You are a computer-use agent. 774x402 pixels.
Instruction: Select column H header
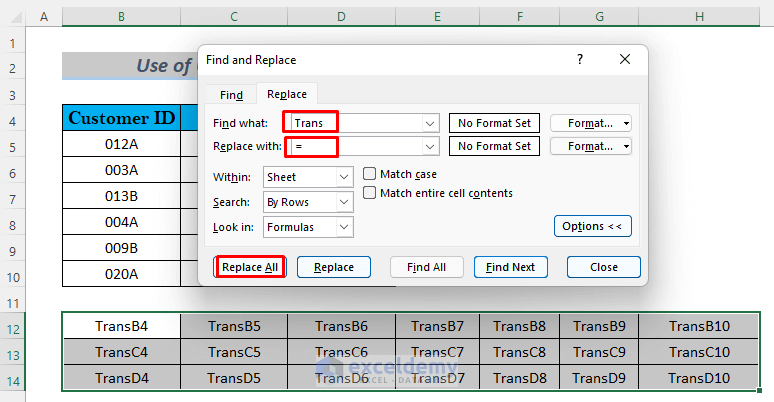(x=699, y=18)
